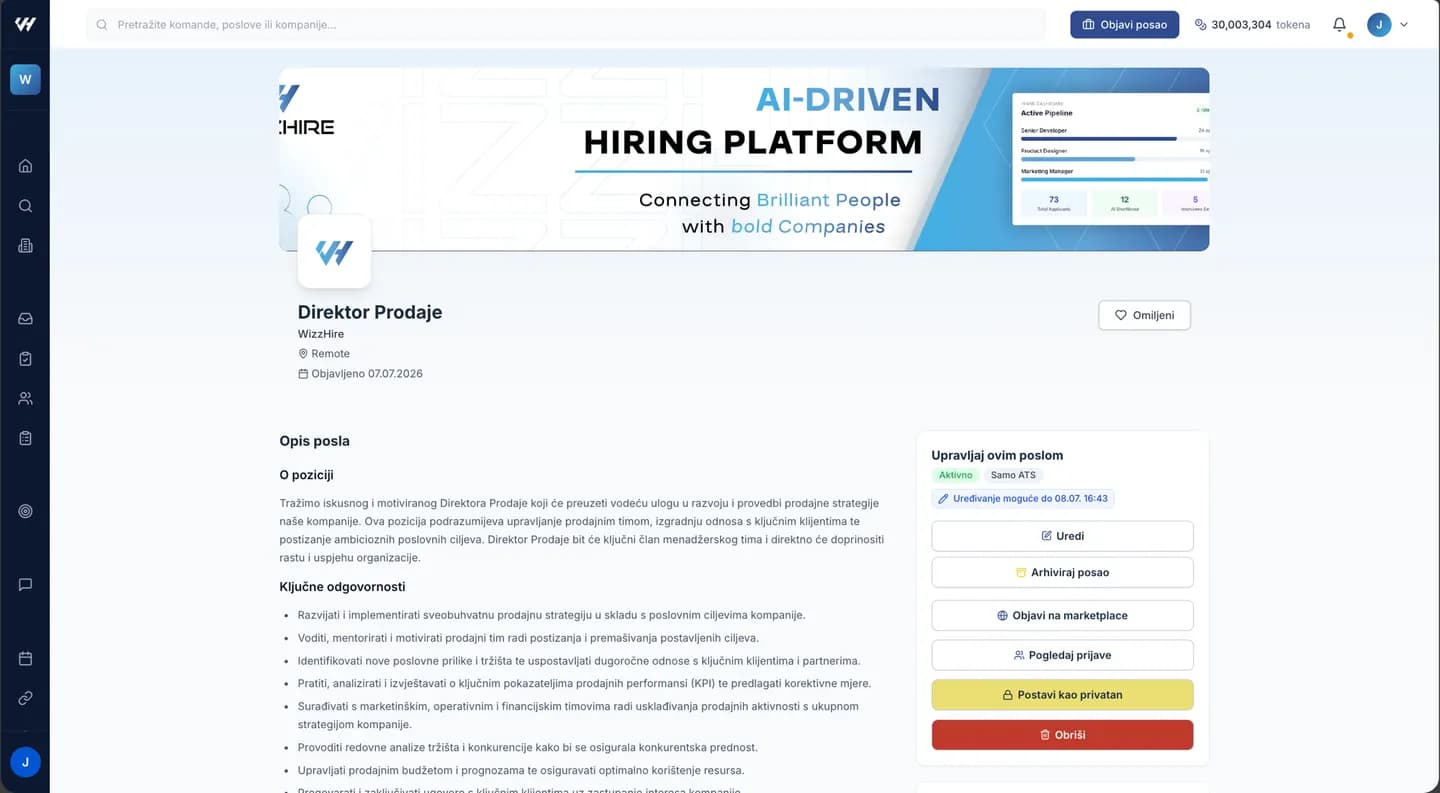Open the clipboard-list icon in sidebar
Viewport: 1440px width, 793px height.
click(25, 438)
